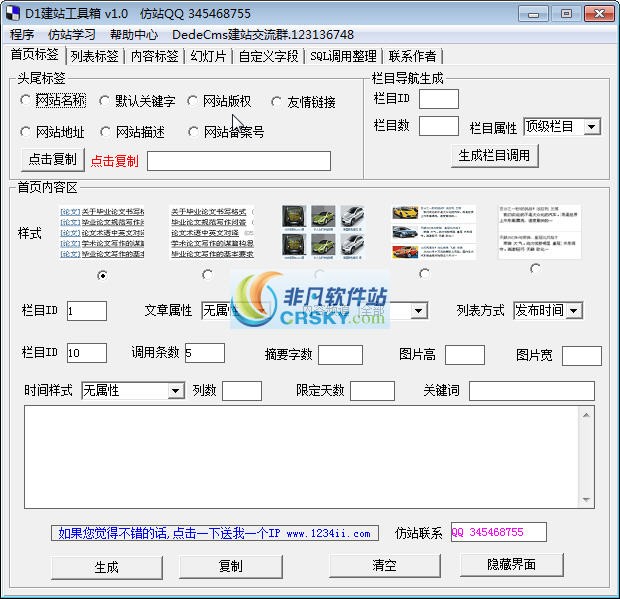Open the 列表方式 dropdown showing 发布时间
620x599 pixels.
(548, 310)
